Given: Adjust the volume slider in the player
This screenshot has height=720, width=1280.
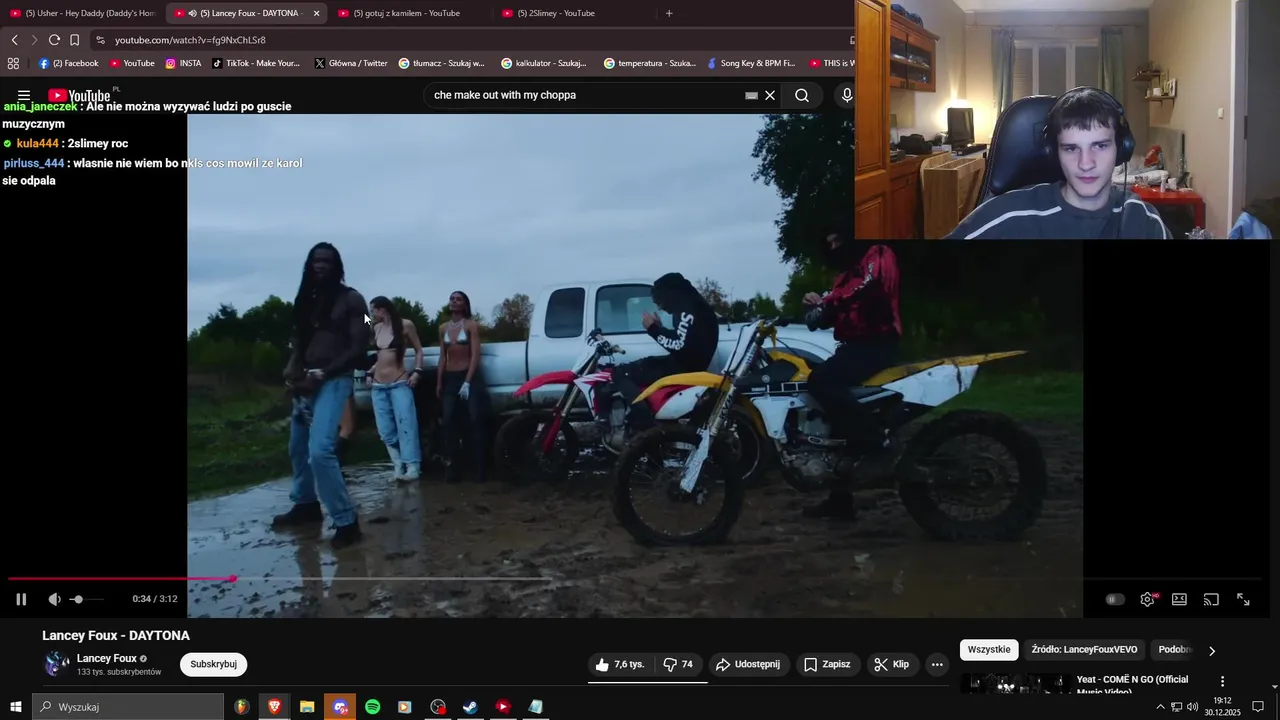Looking at the screenshot, I should click(x=85, y=599).
